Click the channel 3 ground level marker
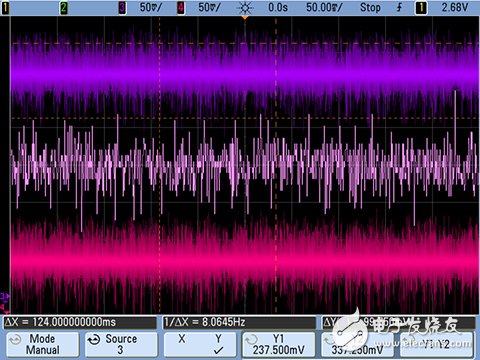 (x=5, y=296)
